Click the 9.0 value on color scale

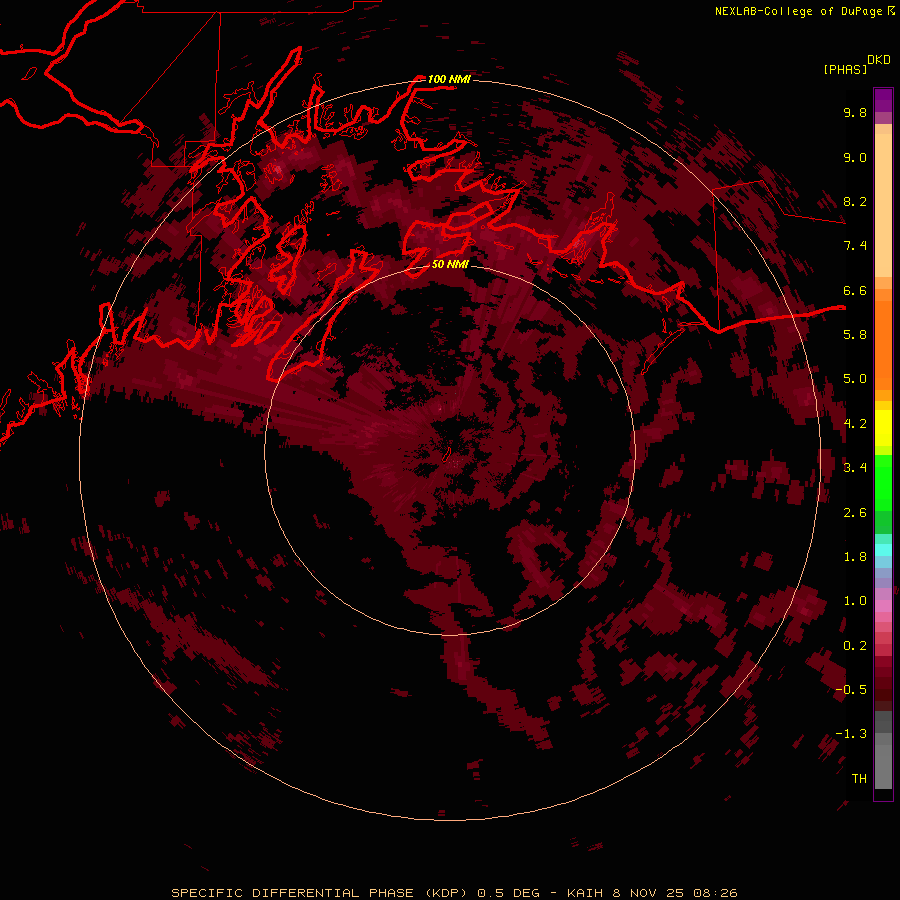click(x=855, y=157)
